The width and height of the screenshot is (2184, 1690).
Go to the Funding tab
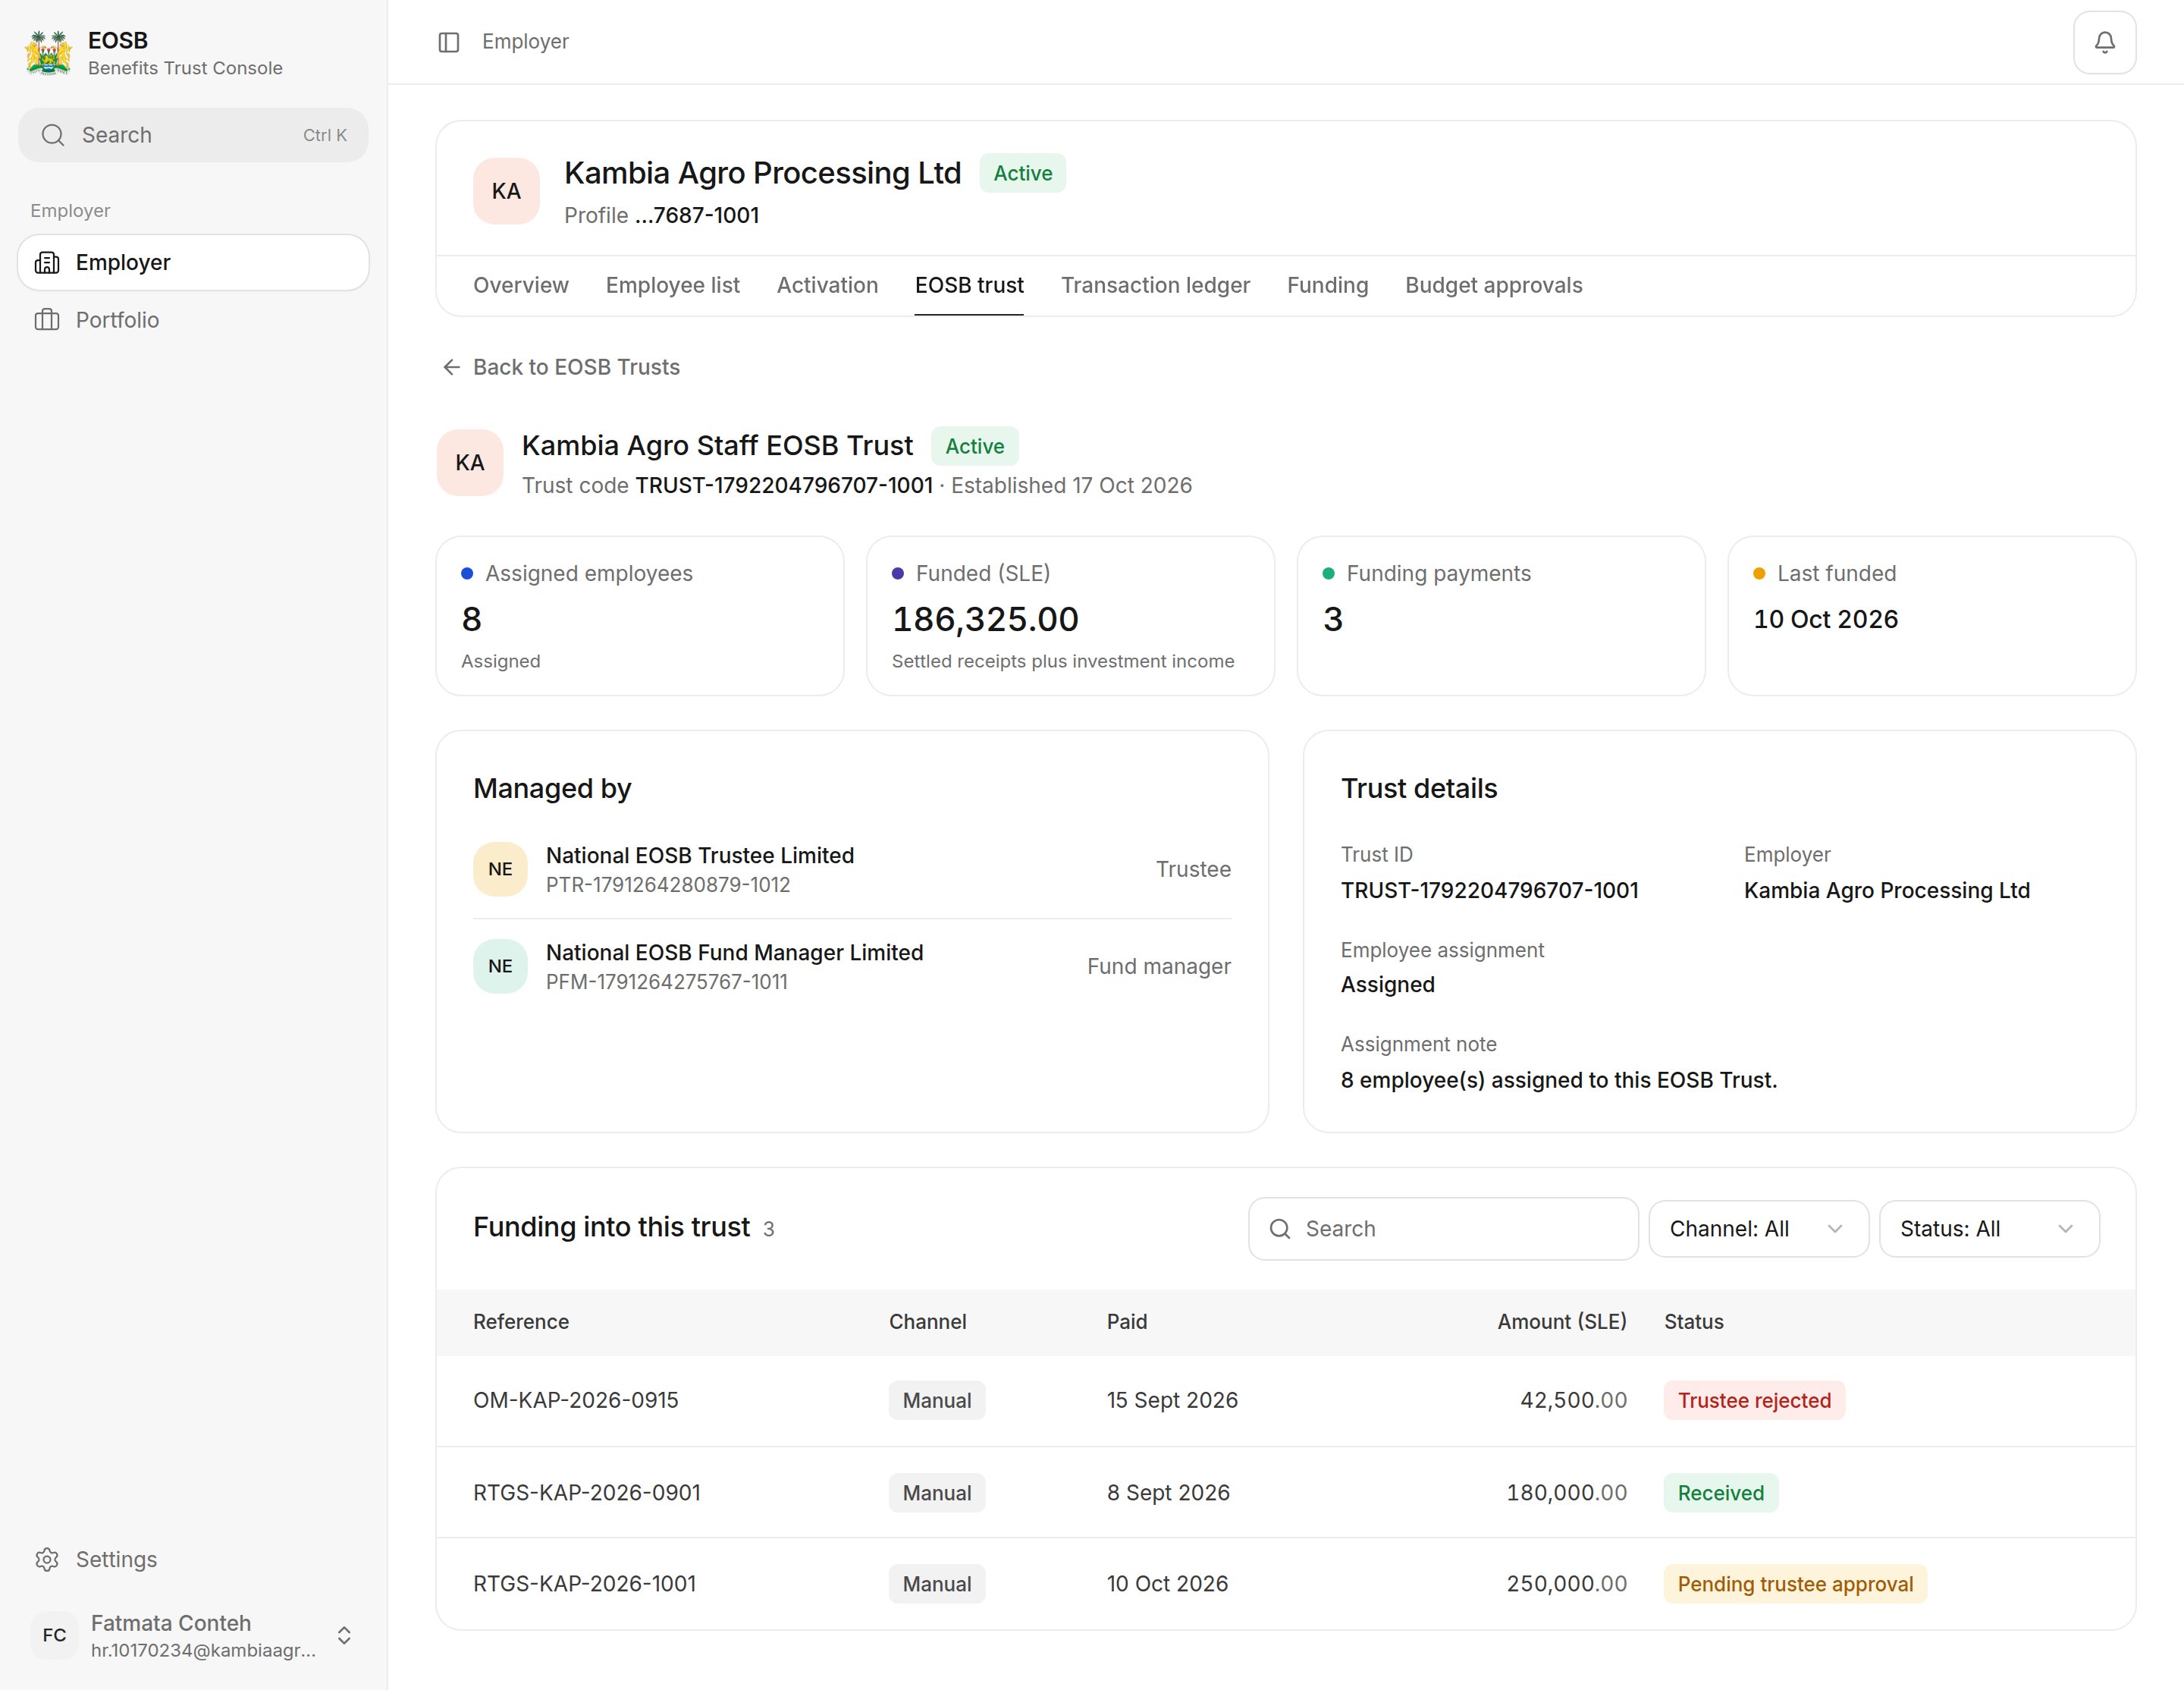[1327, 285]
